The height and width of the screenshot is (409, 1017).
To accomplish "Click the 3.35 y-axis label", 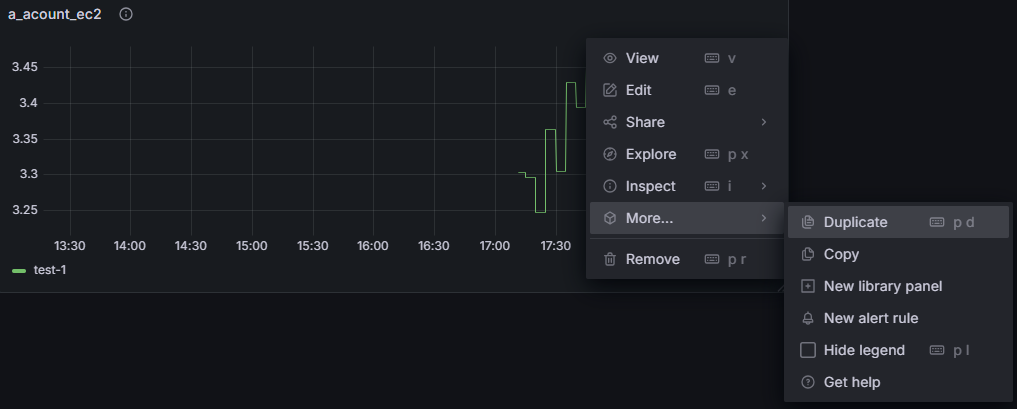I will (x=25, y=139).
